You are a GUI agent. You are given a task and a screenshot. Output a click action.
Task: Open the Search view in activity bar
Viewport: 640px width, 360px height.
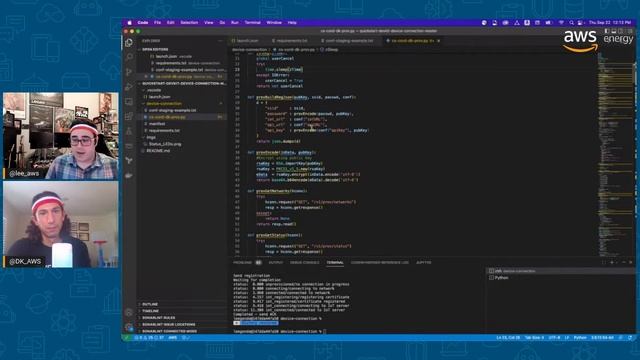click(x=129, y=57)
